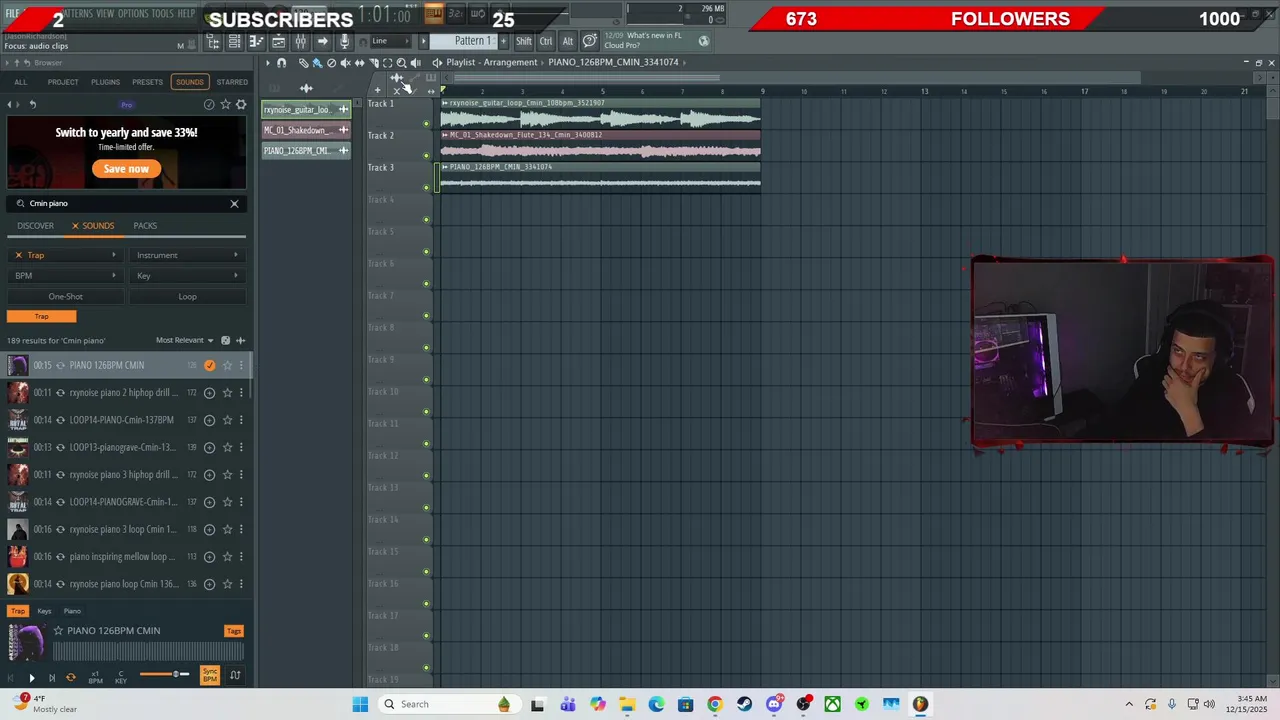The width and height of the screenshot is (1280, 720).
Task: Mute Track 3 using its green dot
Action: click(426, 188)
